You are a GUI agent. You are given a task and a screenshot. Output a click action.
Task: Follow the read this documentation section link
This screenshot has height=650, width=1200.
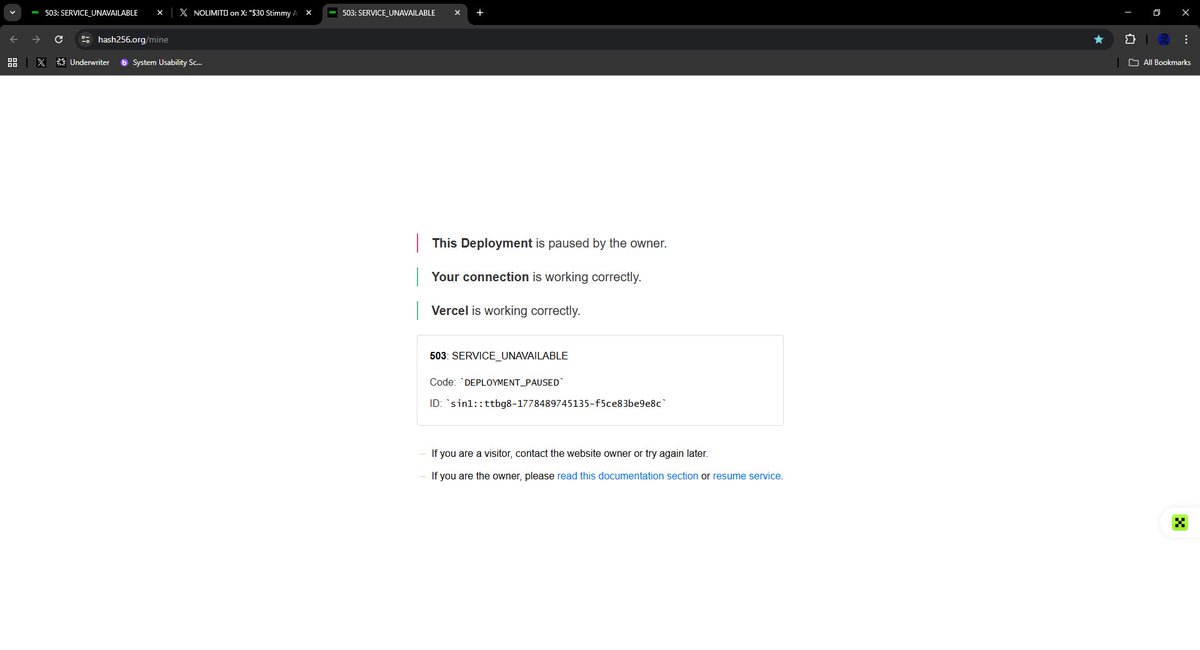click(x=627, y=476)
